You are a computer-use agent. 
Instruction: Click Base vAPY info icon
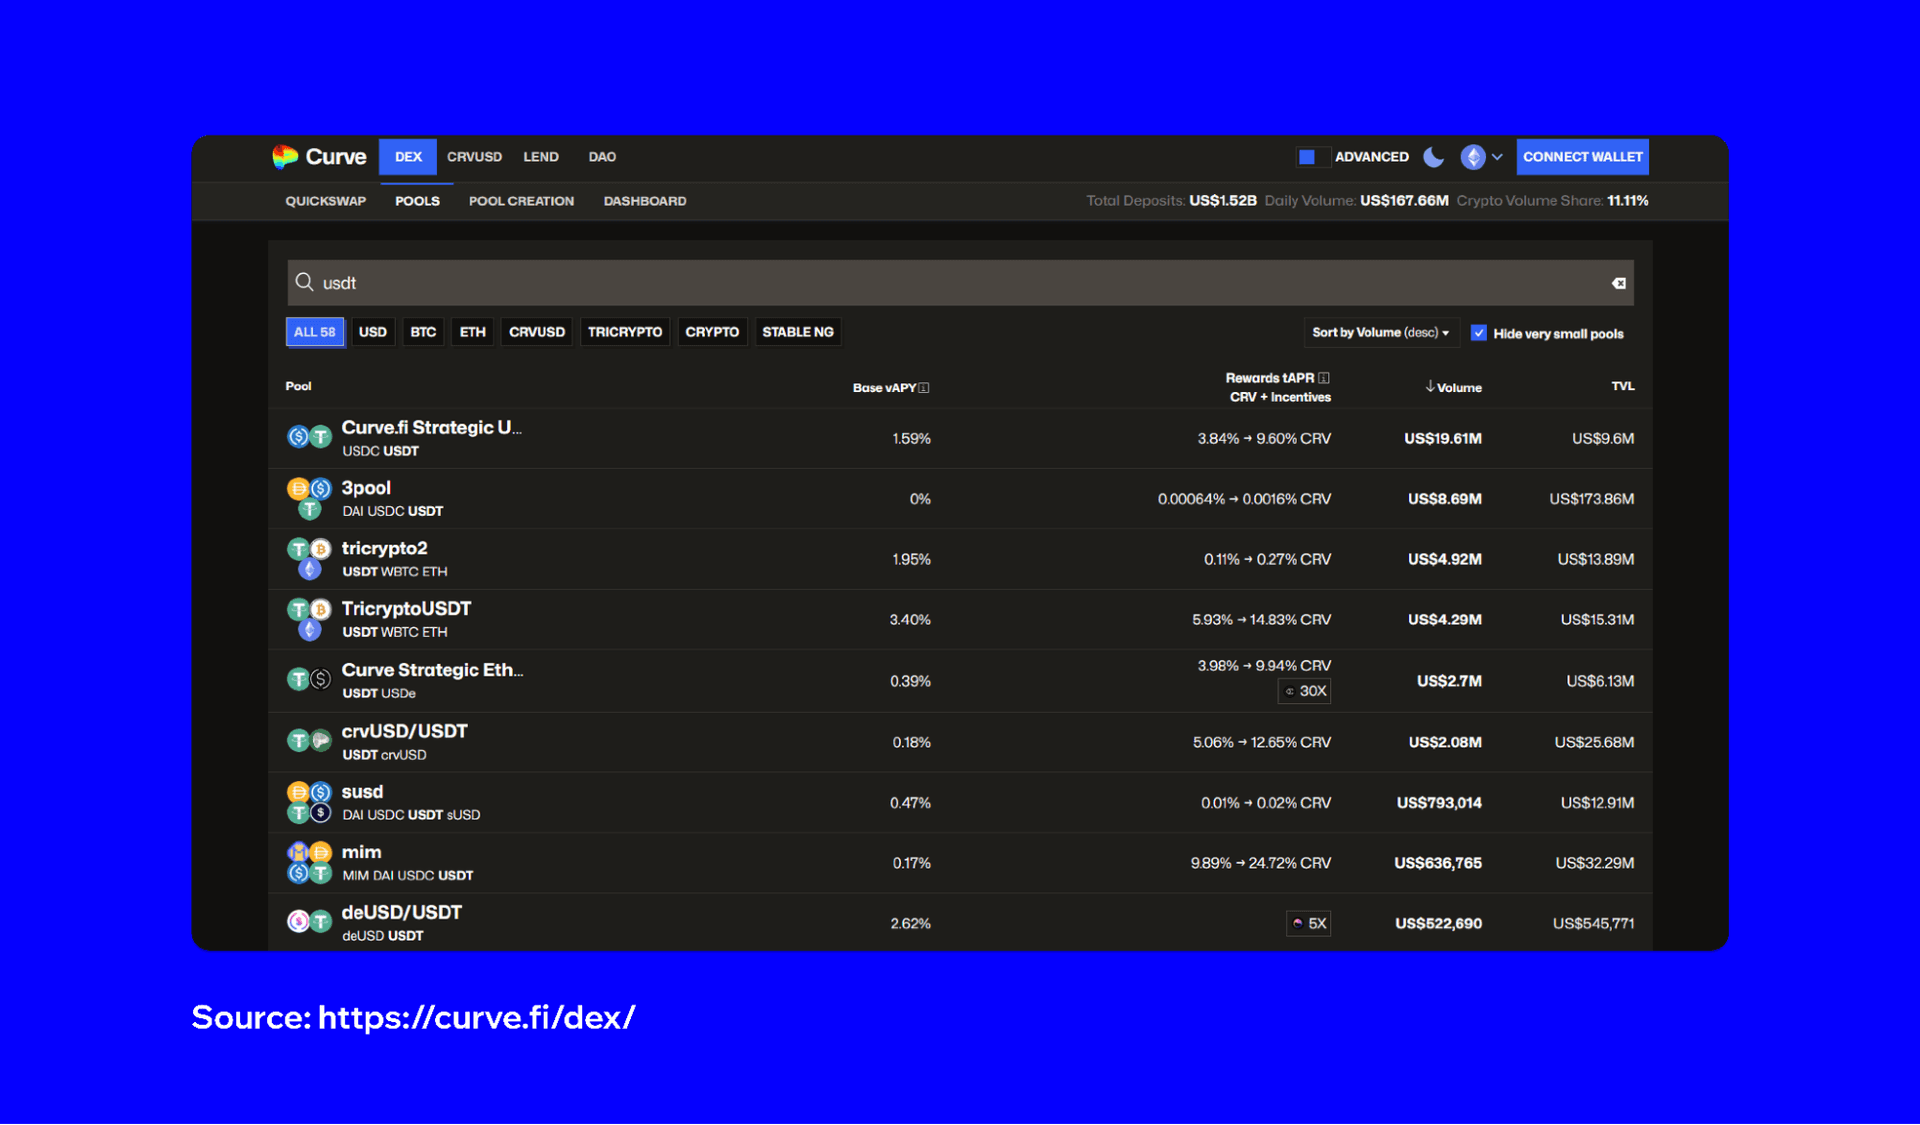point(924,388)
